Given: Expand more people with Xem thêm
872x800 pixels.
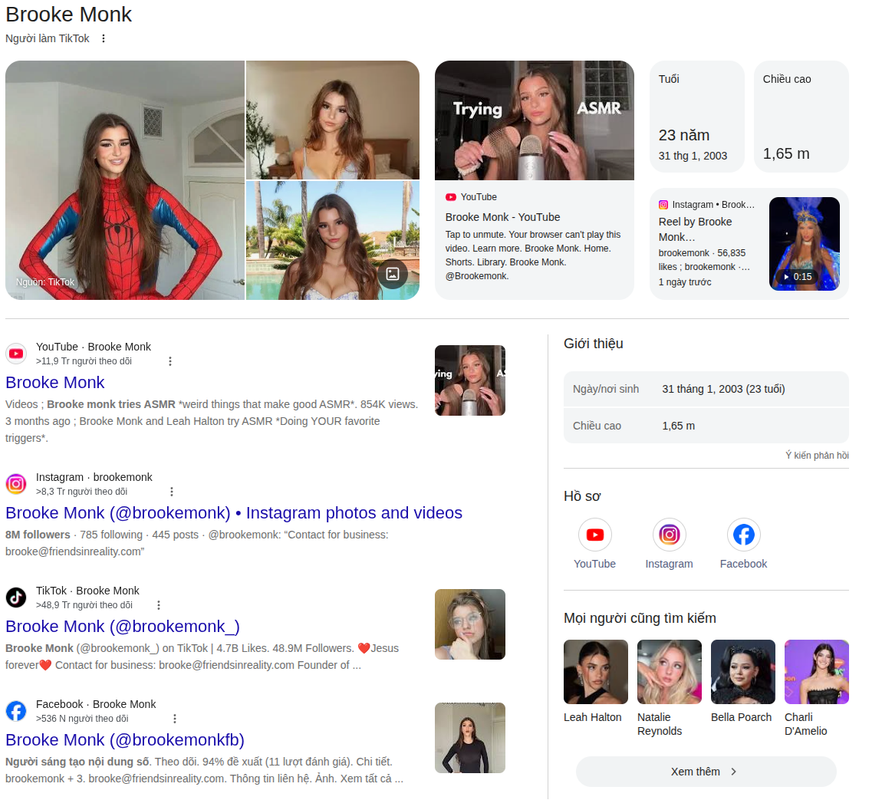Looking at the screenshot, I should [706, 772].
